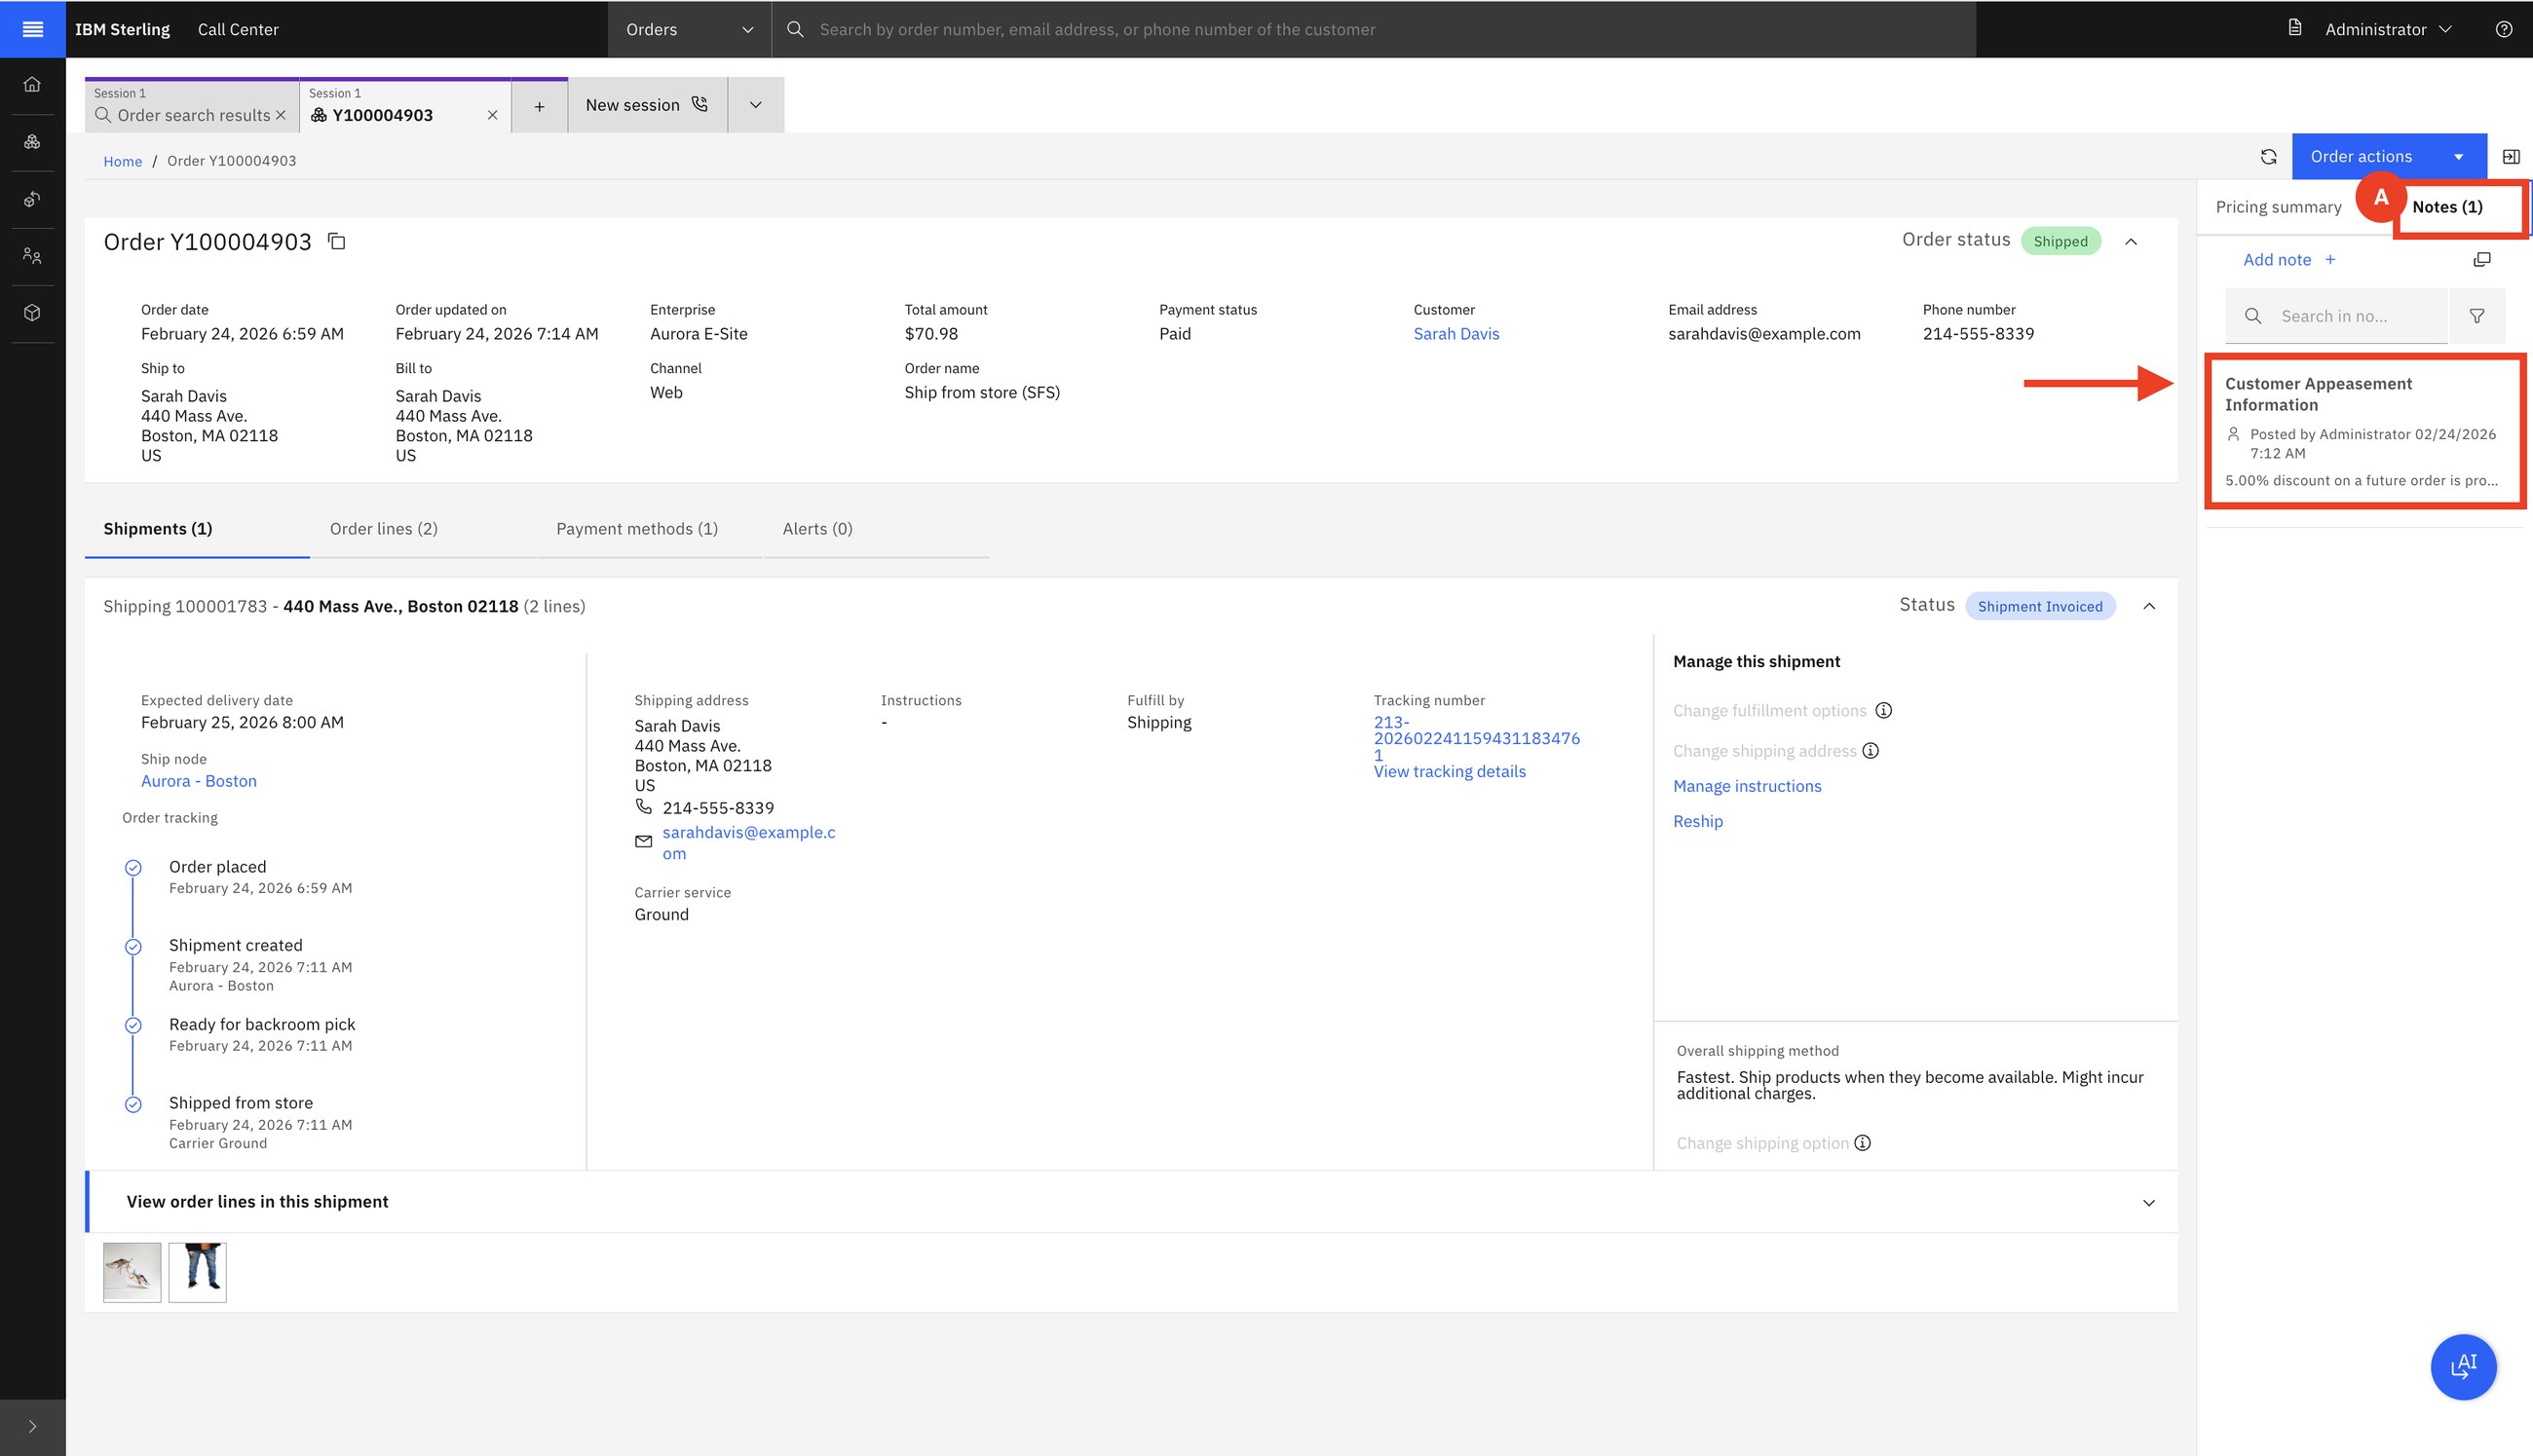
Task: Open the Alerts (0) tab
Action: 817,529
